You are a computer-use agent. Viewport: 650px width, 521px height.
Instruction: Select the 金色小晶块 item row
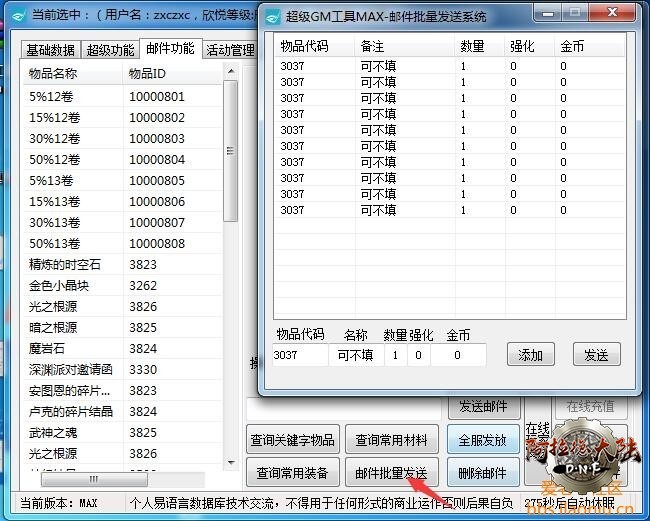(x=65, y=286)
